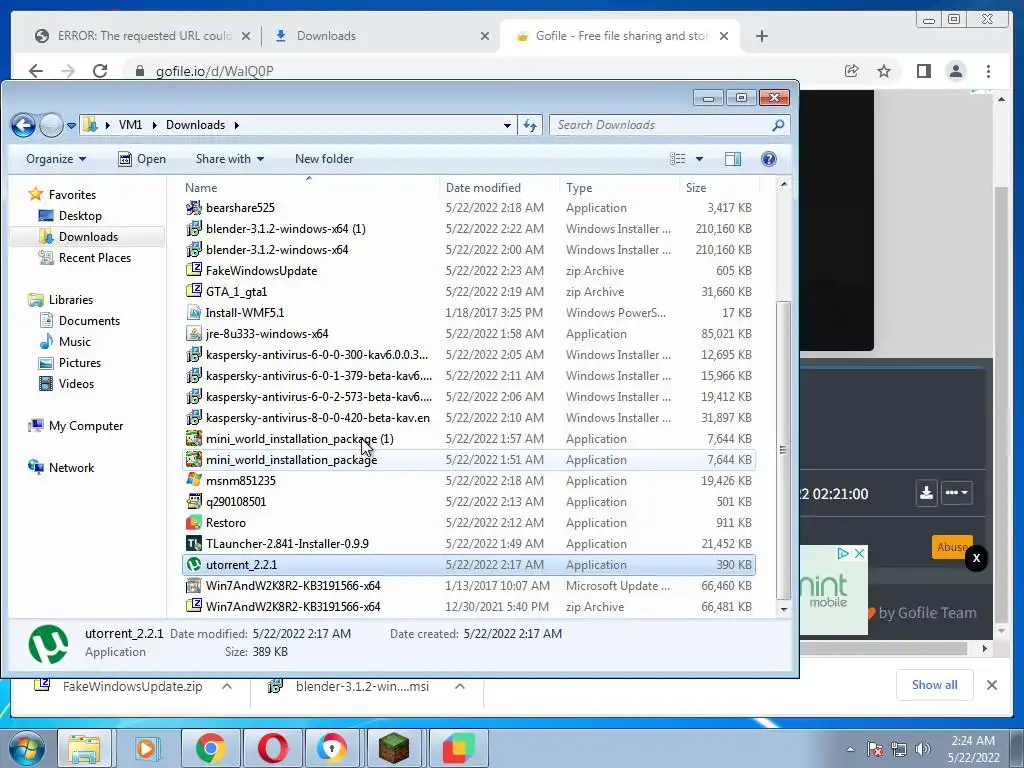
Task: Click the Open toolbar button
Action: click(142, 159)
